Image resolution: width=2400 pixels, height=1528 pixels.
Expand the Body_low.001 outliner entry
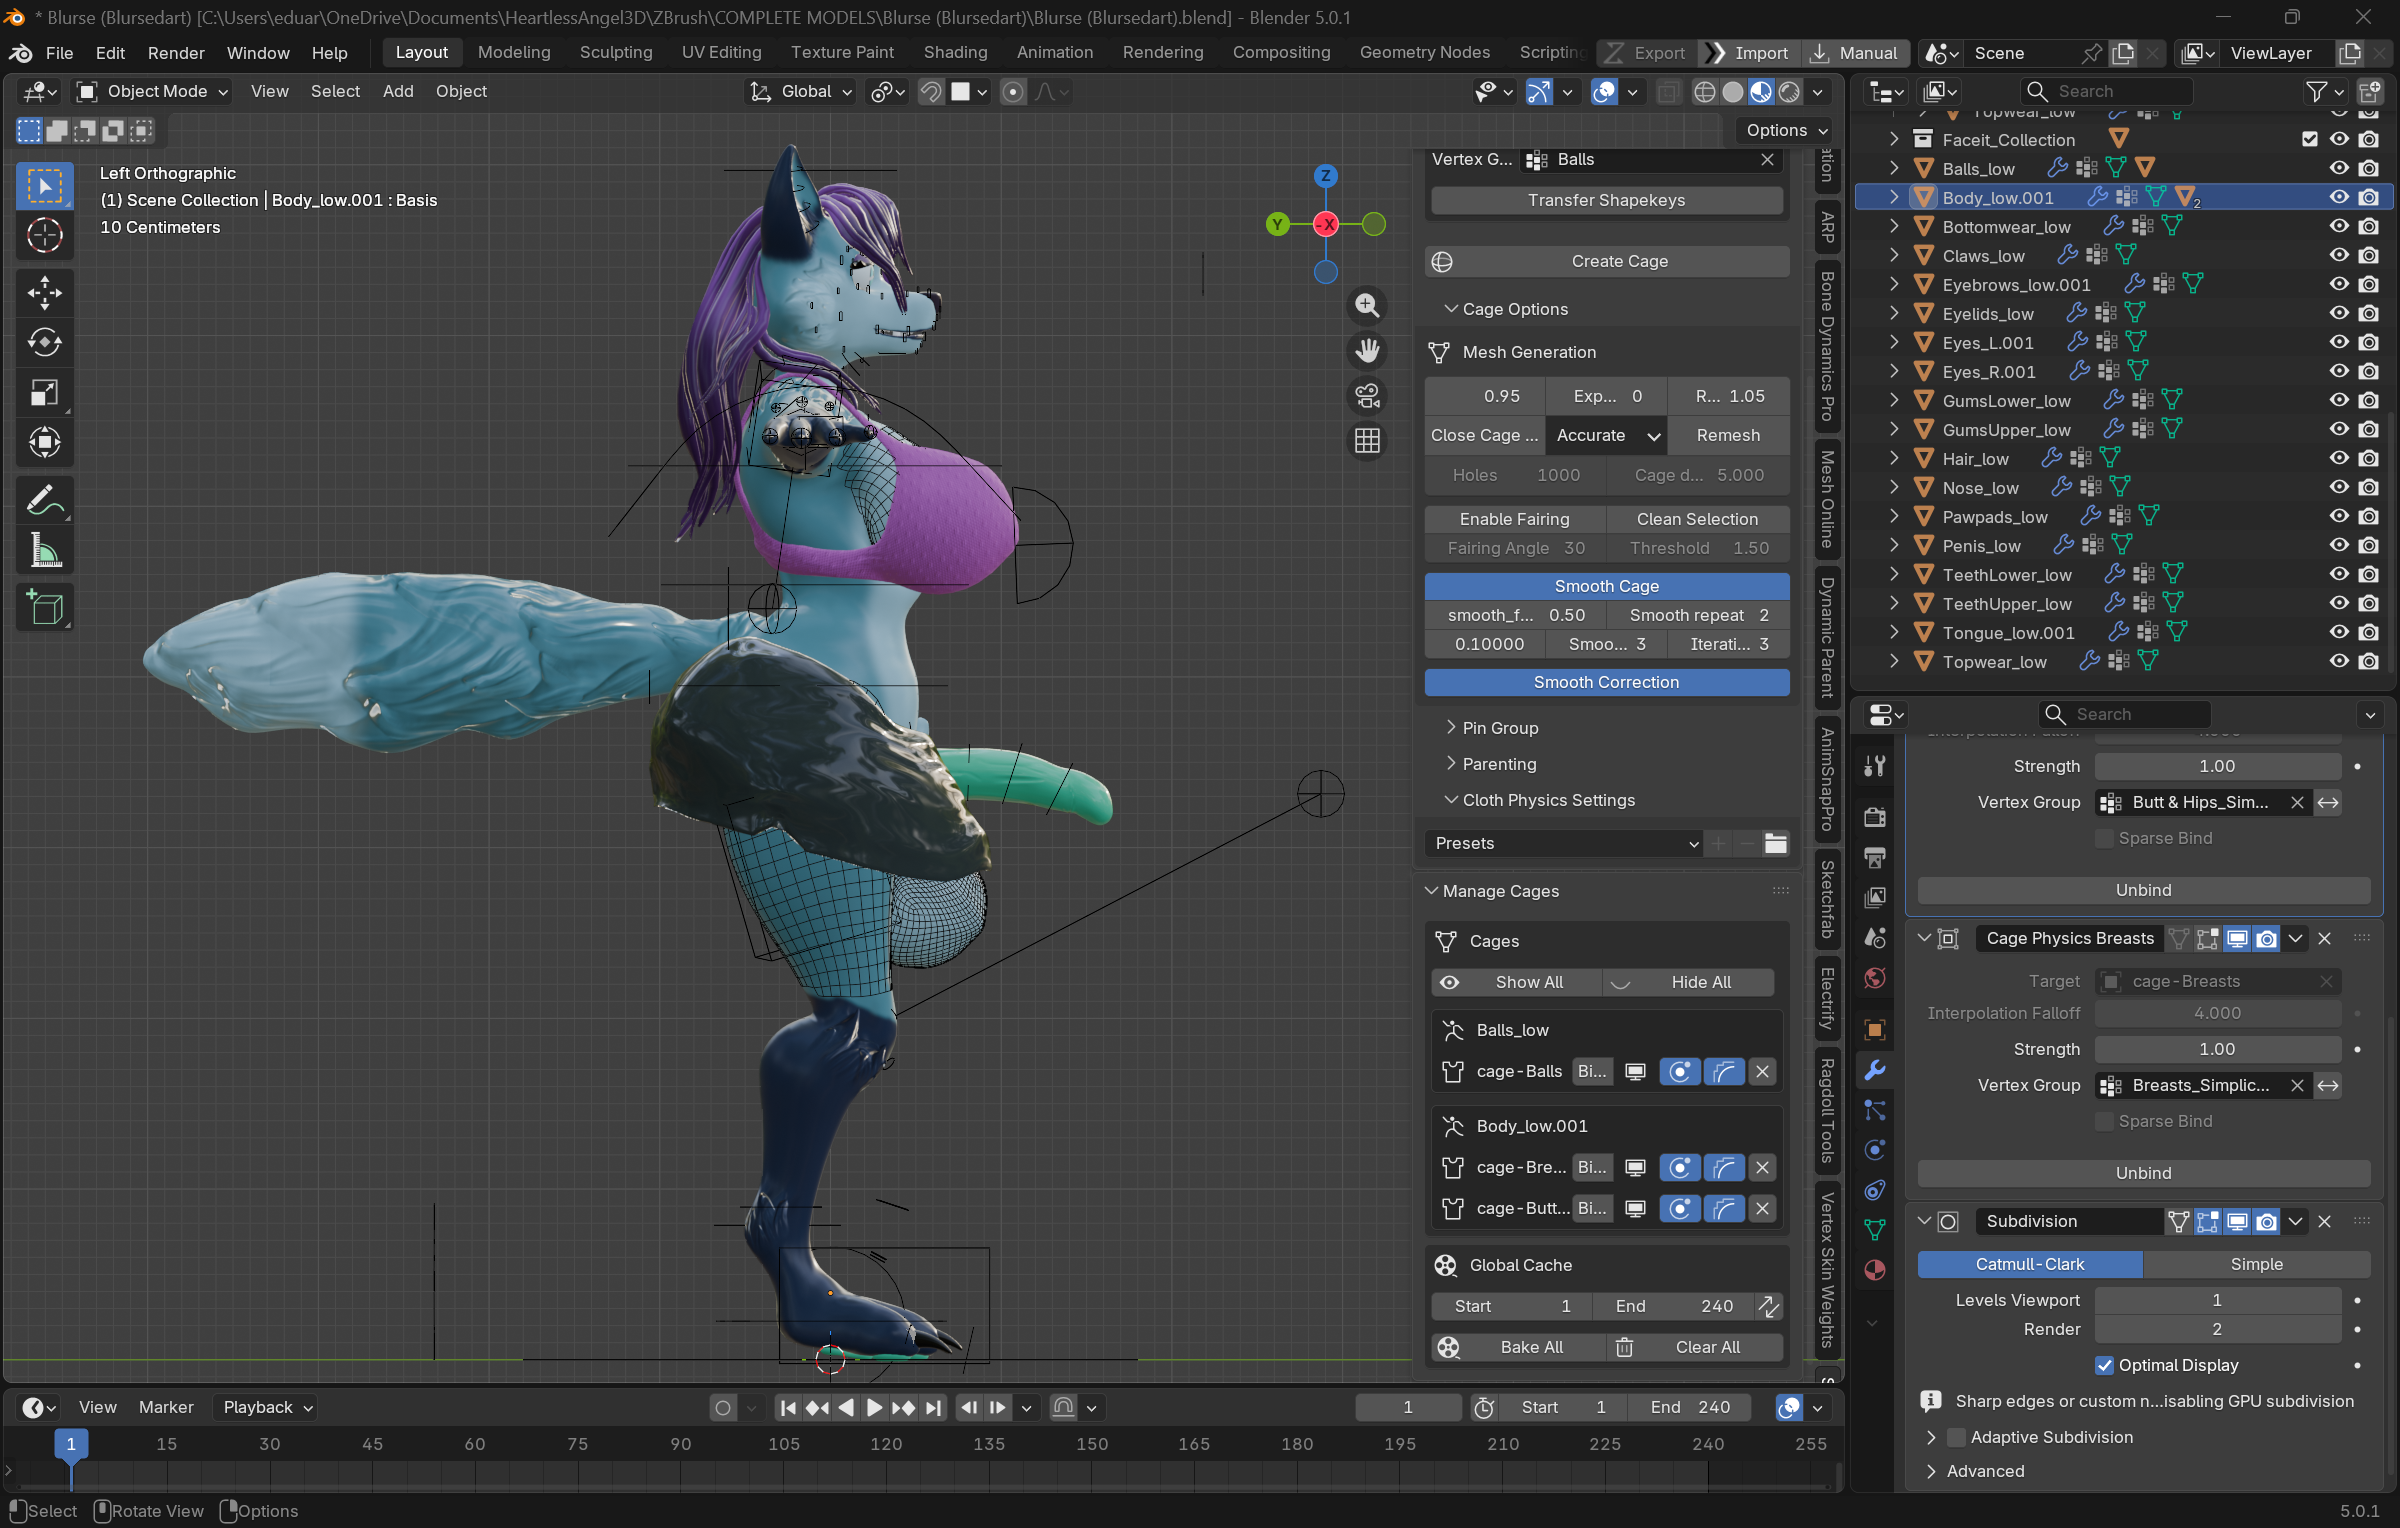click(1894, 197)
